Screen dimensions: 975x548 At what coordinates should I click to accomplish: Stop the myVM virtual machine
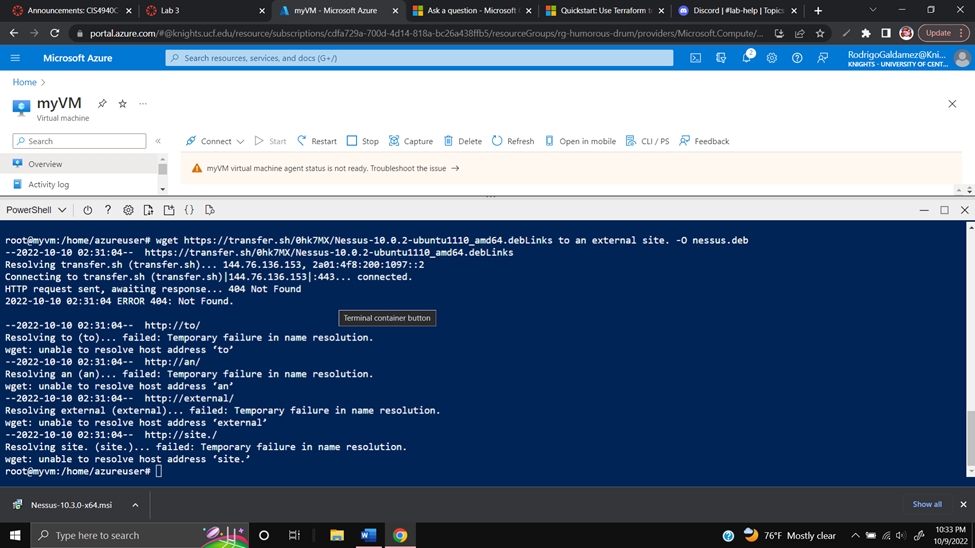(363, 141)
